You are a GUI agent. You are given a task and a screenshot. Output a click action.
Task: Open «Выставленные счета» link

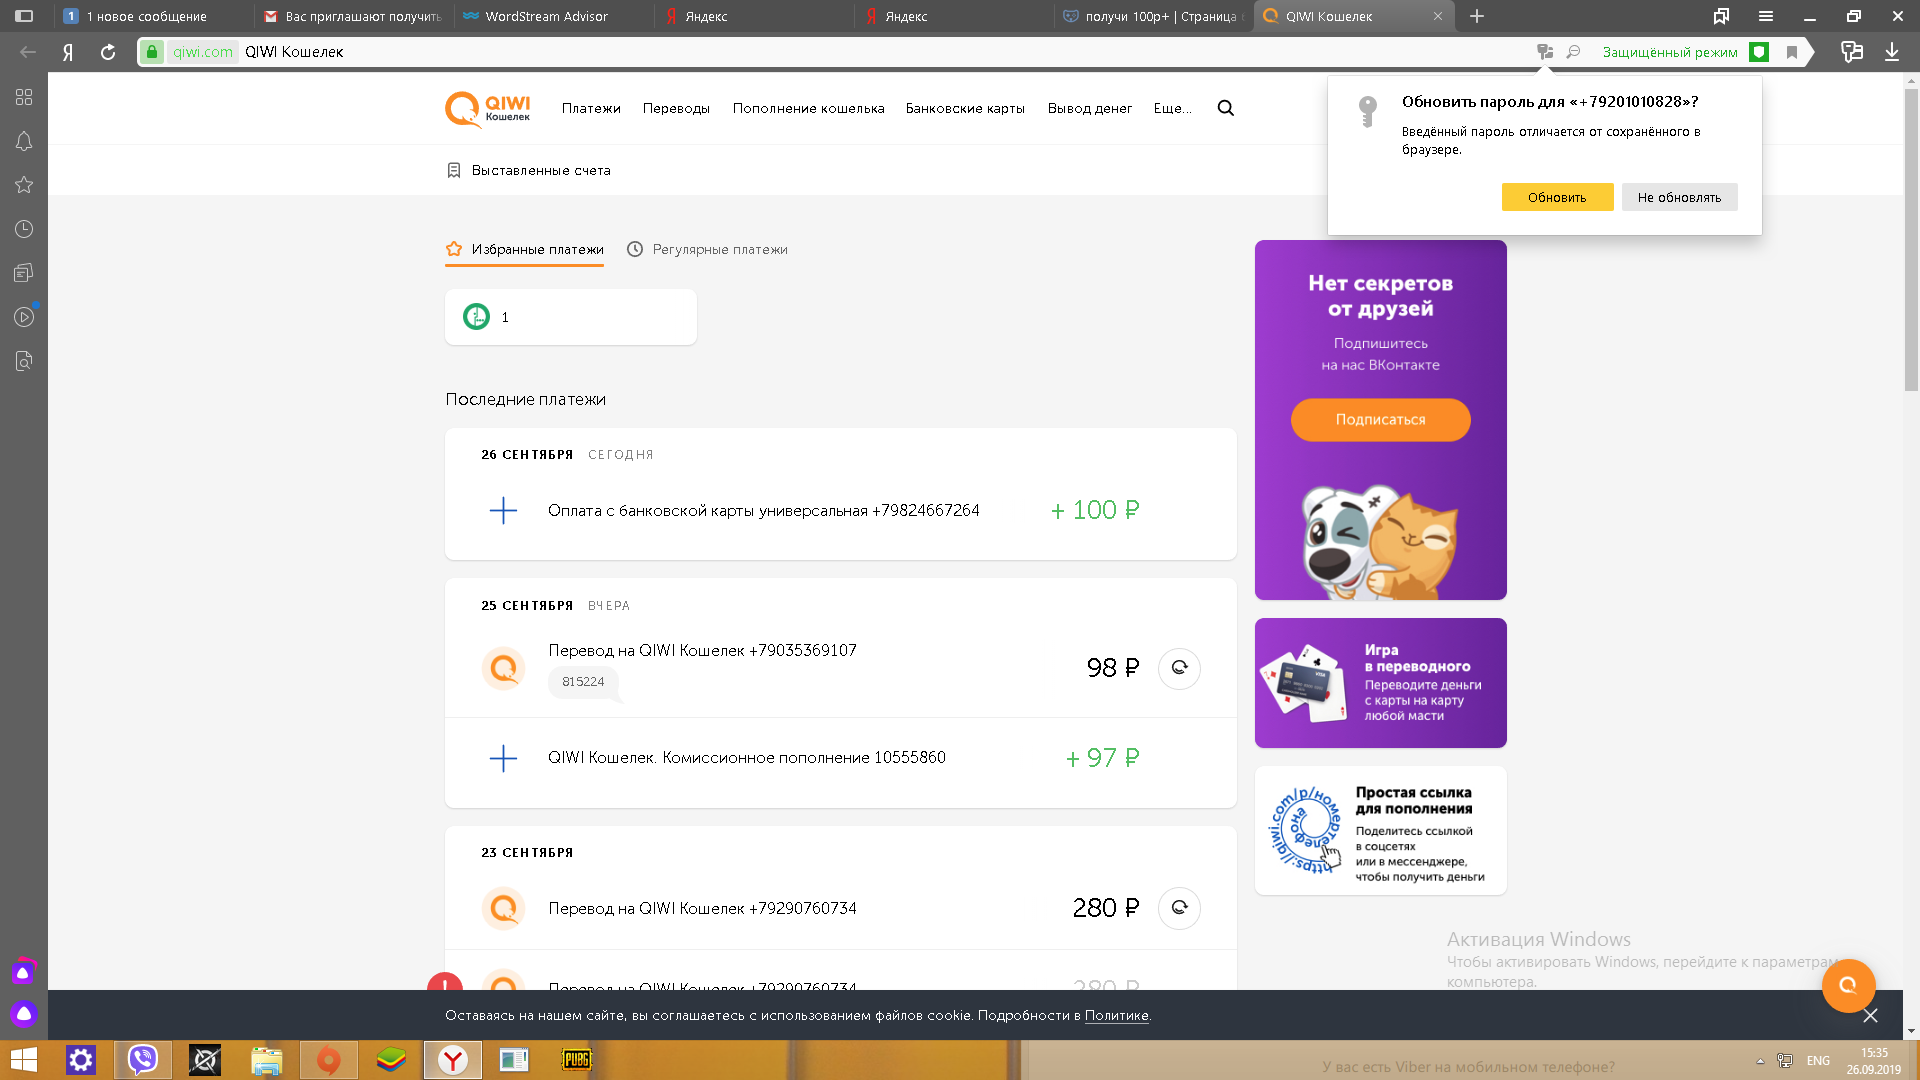(x=529, y=170)
